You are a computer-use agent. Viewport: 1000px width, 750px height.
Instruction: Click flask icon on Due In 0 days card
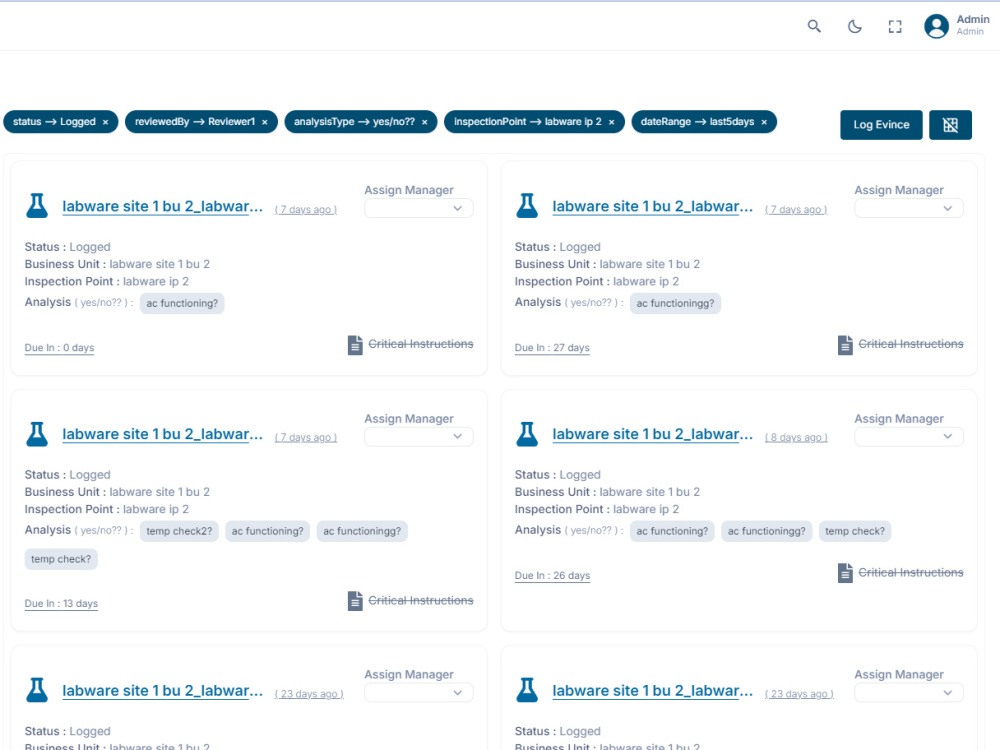click(x=37, y=206)
